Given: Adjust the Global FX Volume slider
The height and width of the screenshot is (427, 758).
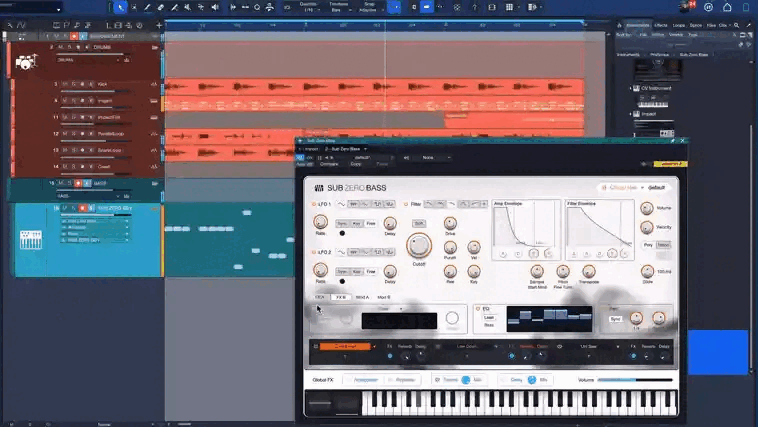Looking at the screenshot, I should point(635,380).
